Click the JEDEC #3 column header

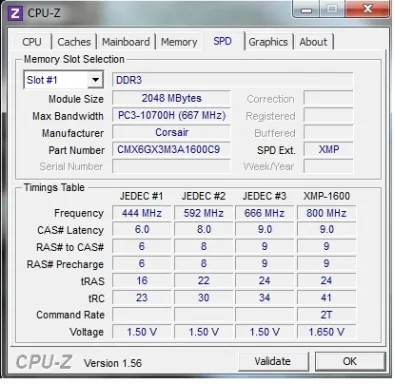(x=264, y=196)
